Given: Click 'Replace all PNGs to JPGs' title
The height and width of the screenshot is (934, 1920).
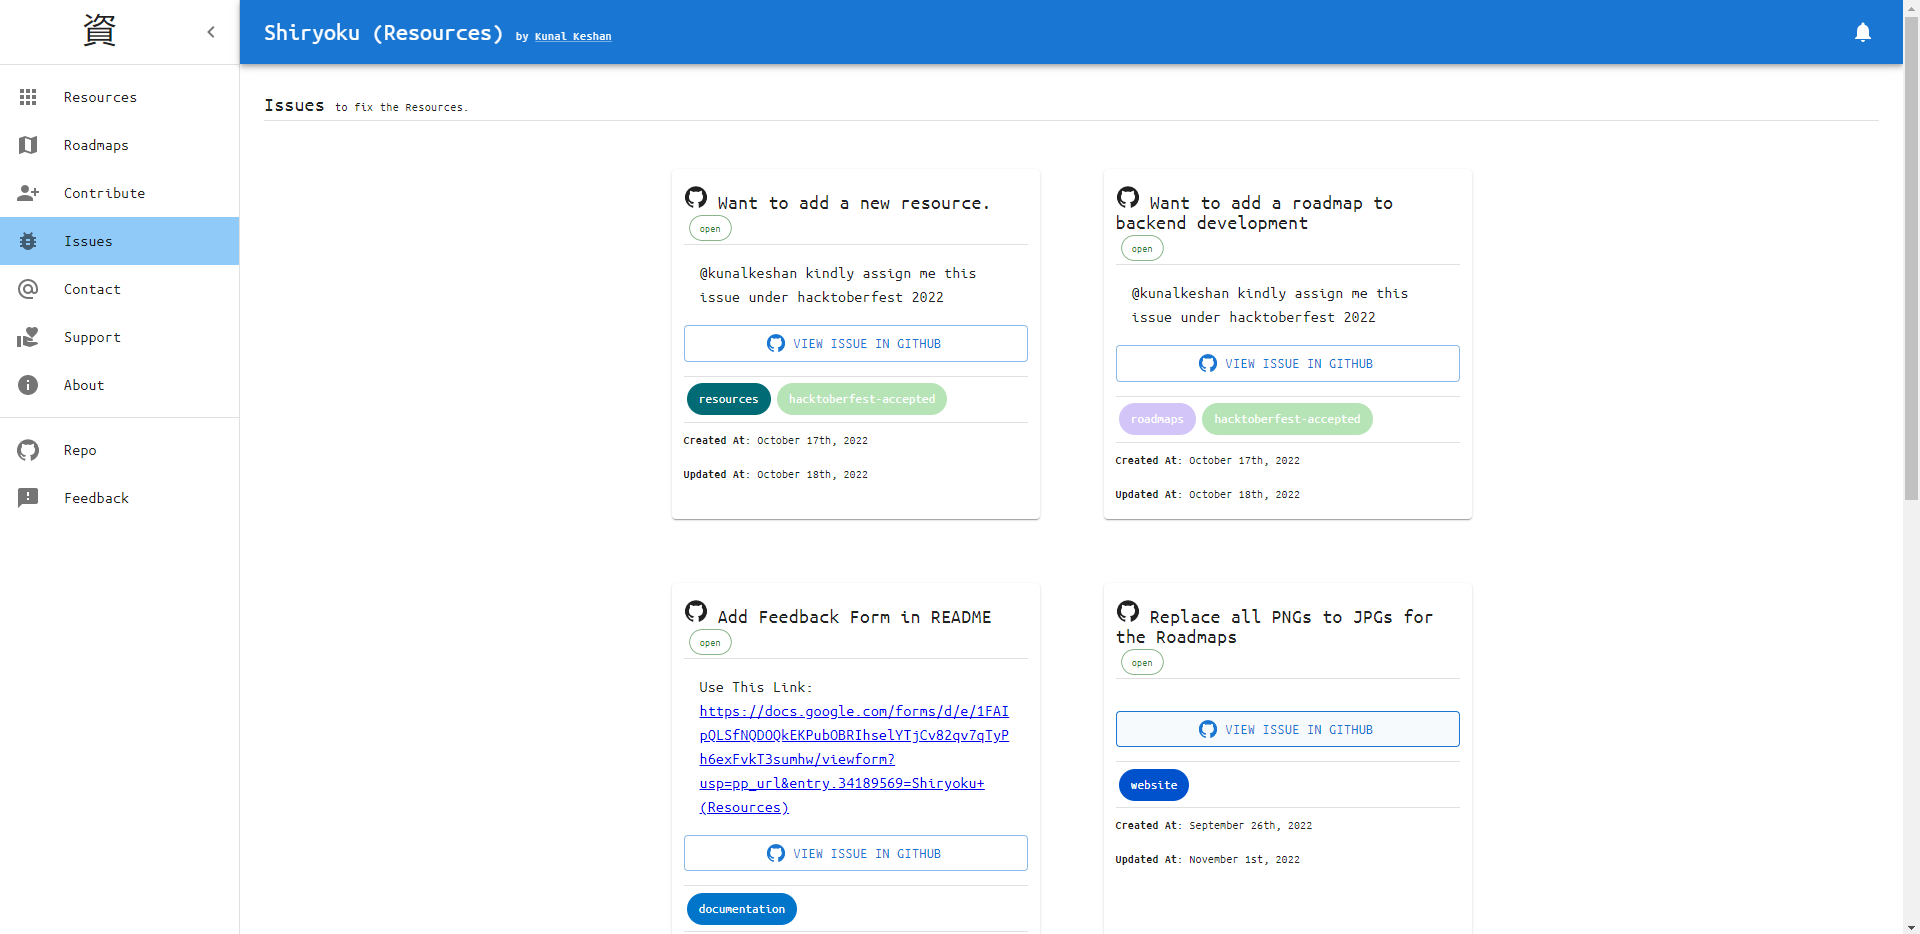Looking at the screenshot, I should coord(1275,627).
